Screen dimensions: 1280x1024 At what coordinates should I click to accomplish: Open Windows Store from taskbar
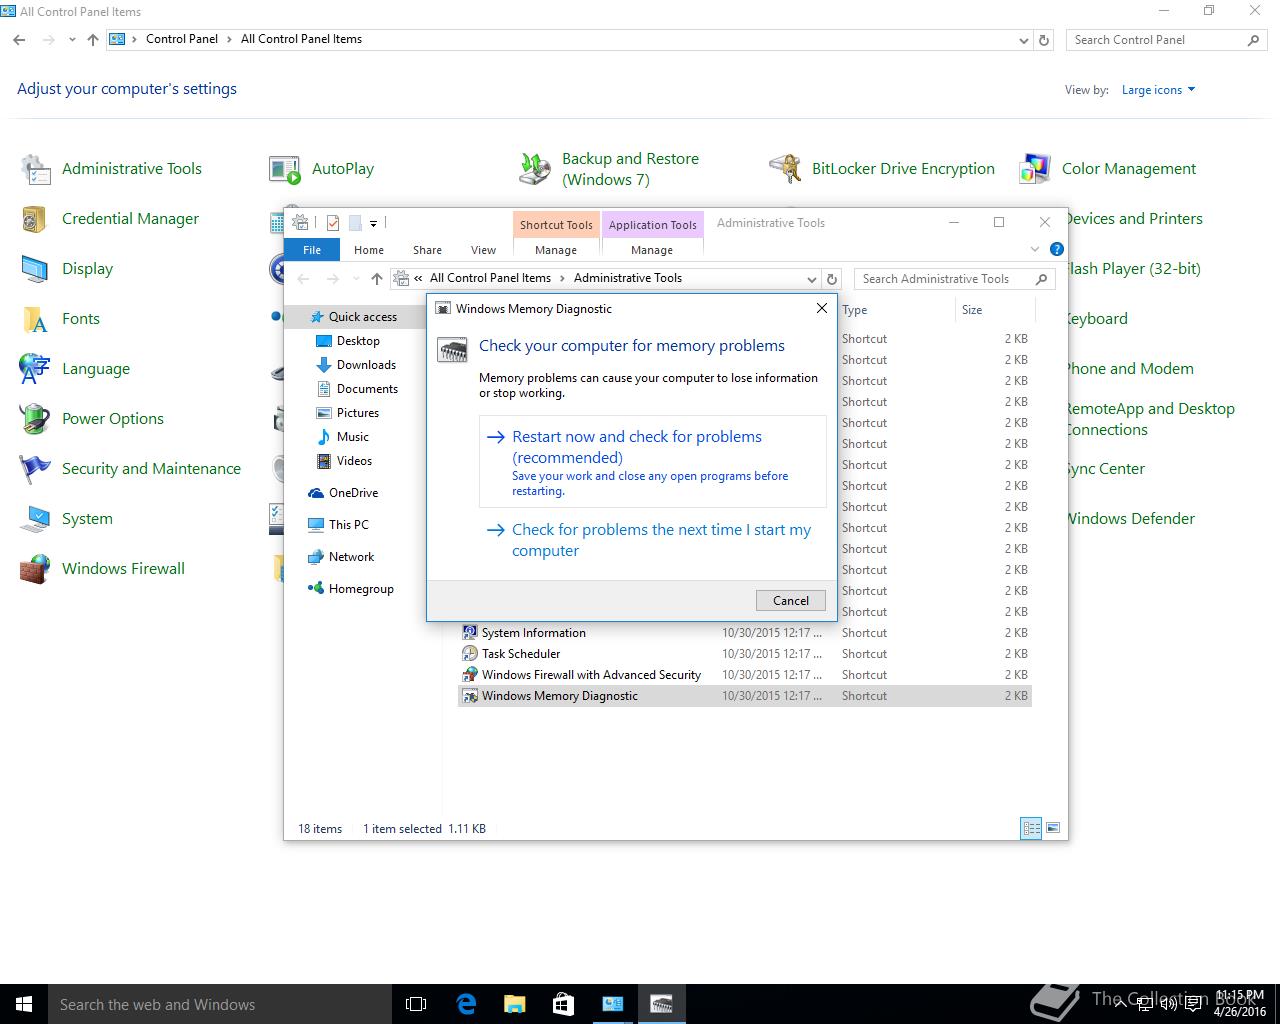point(563,1004)
